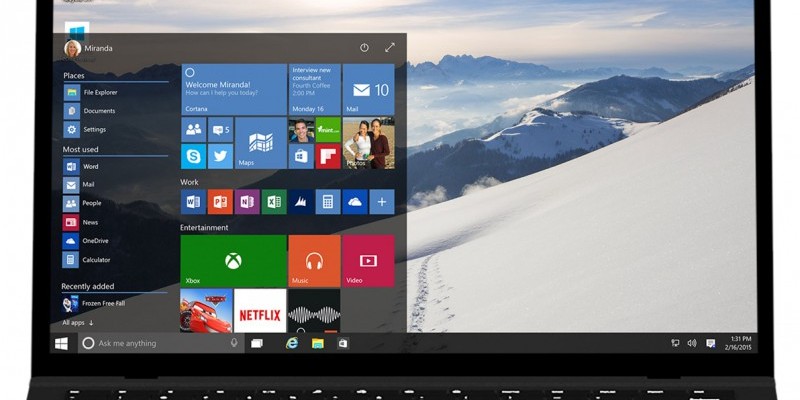Open the Store tile in the tile grid

tap(301, 156)
